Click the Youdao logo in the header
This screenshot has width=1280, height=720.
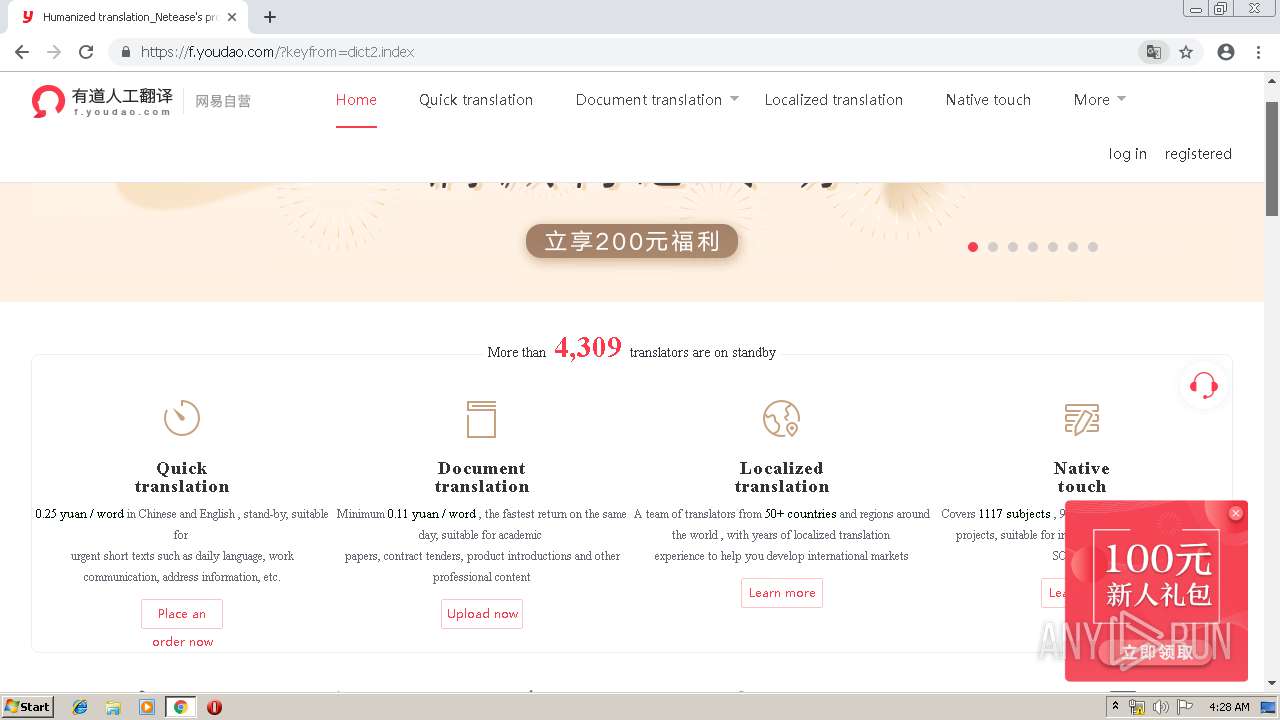tap(102, 101)
